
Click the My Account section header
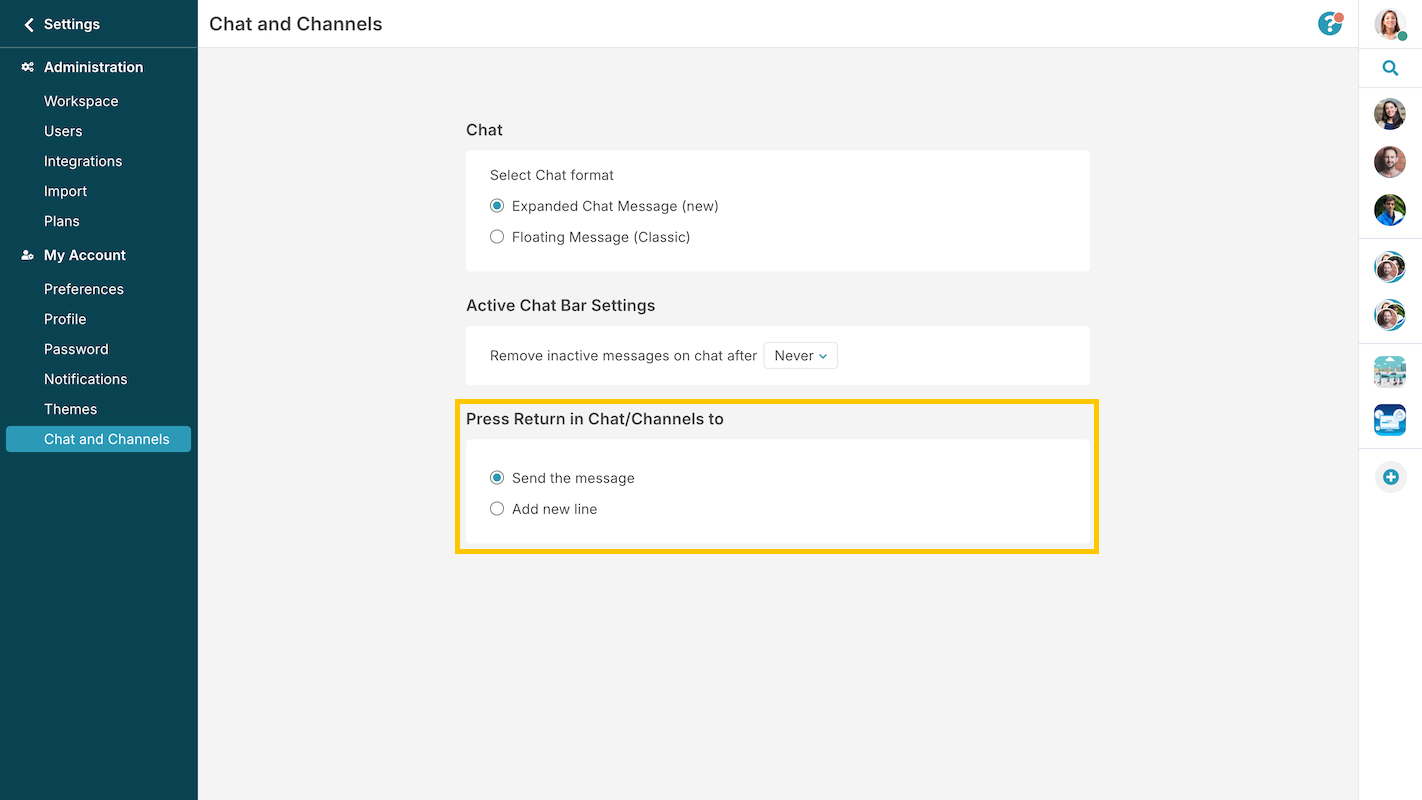pos(85,255)
